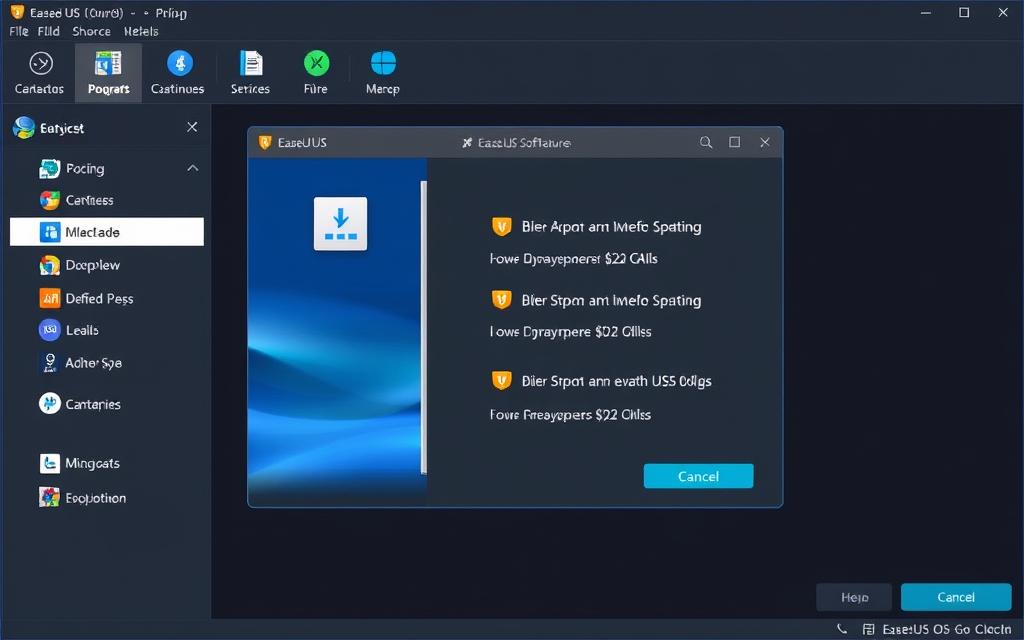Click Cancel in the EaseUUS dialog
The image size is (1024, 640).
[x=698, y=476]
